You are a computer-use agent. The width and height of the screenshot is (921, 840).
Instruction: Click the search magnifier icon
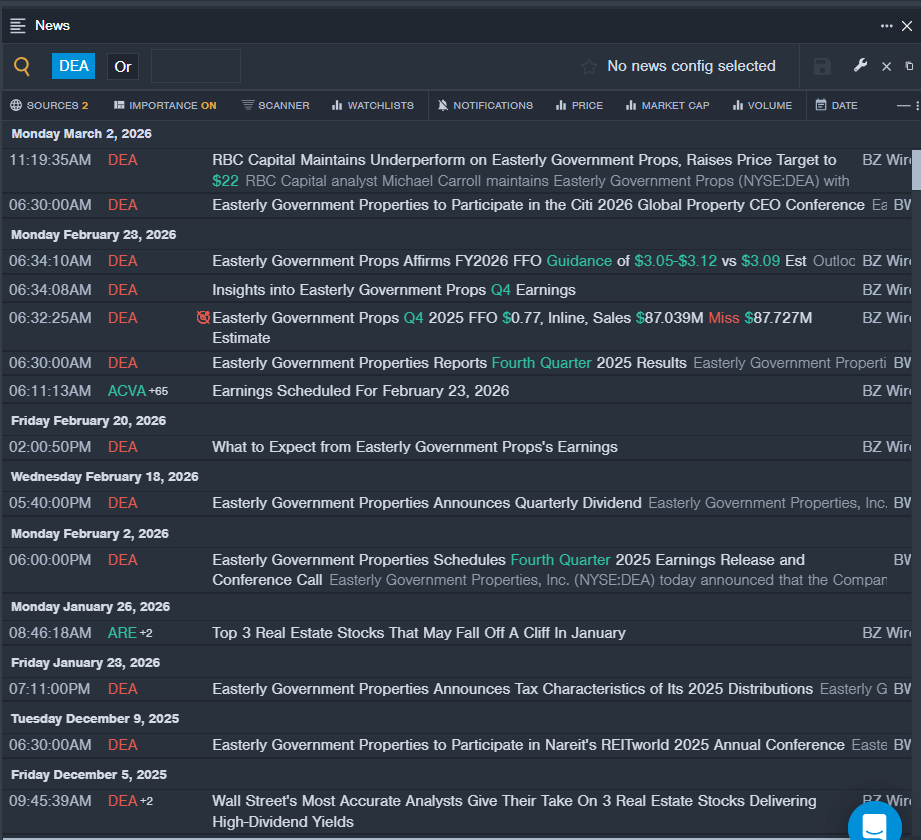(22, 67)
